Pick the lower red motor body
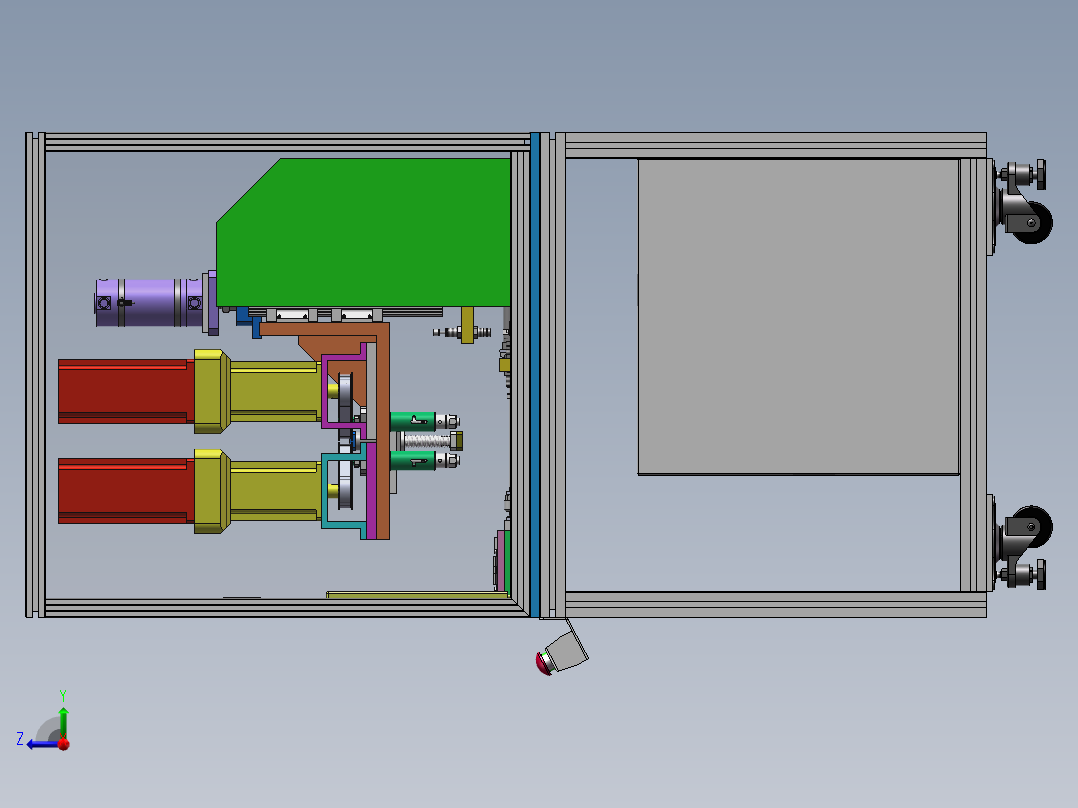Viewport: 1078px width, 808px height. [x=126, y=491]
